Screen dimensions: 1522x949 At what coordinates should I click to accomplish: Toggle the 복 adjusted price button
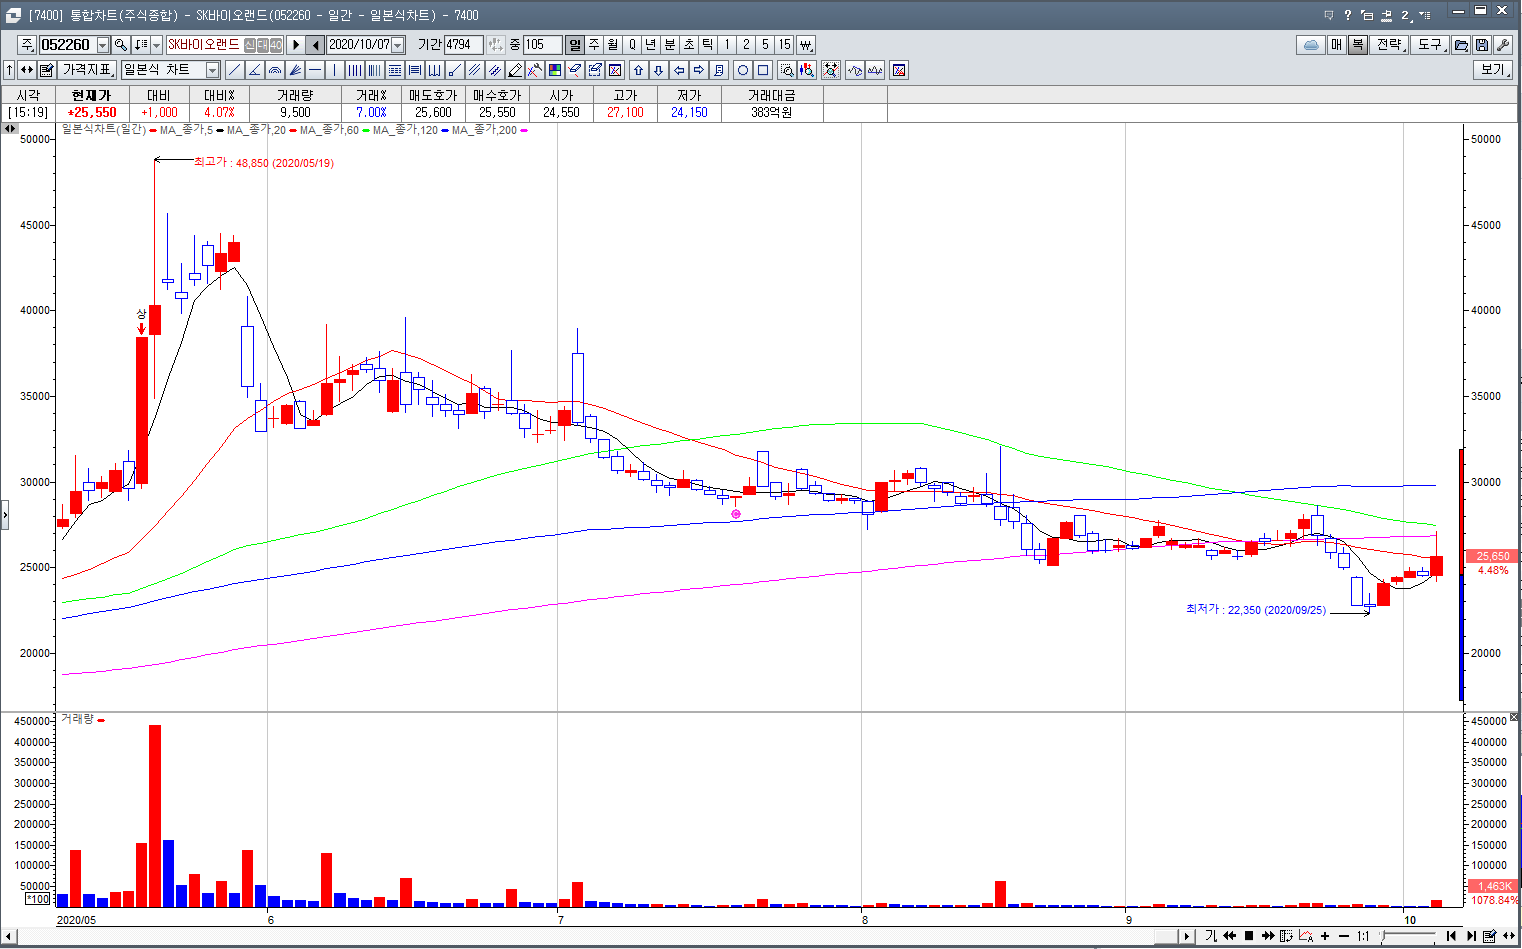point(1357,45)
